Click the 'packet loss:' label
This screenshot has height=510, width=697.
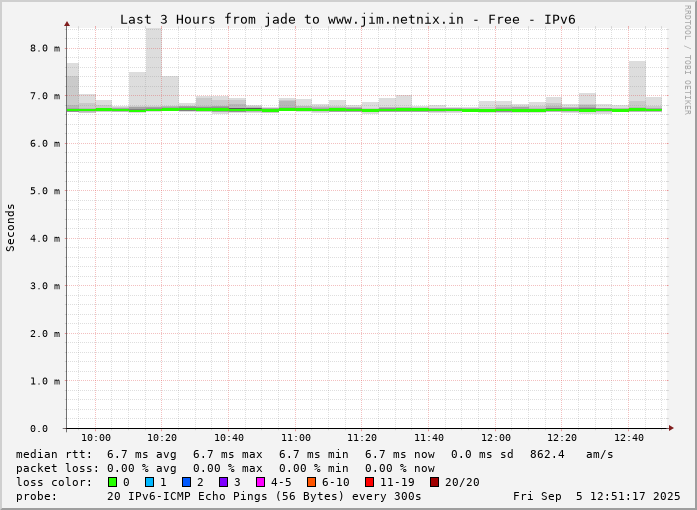tap(57, 468)
